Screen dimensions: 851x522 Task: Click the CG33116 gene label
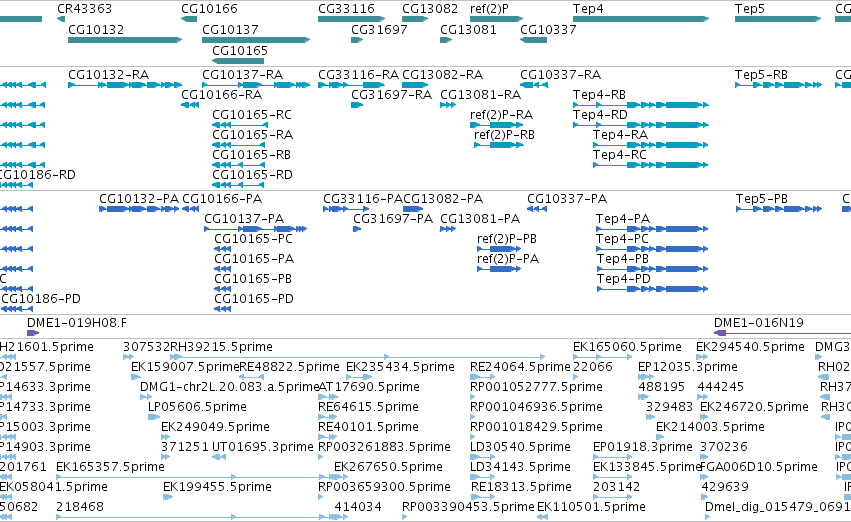click(x=346, y=9)
